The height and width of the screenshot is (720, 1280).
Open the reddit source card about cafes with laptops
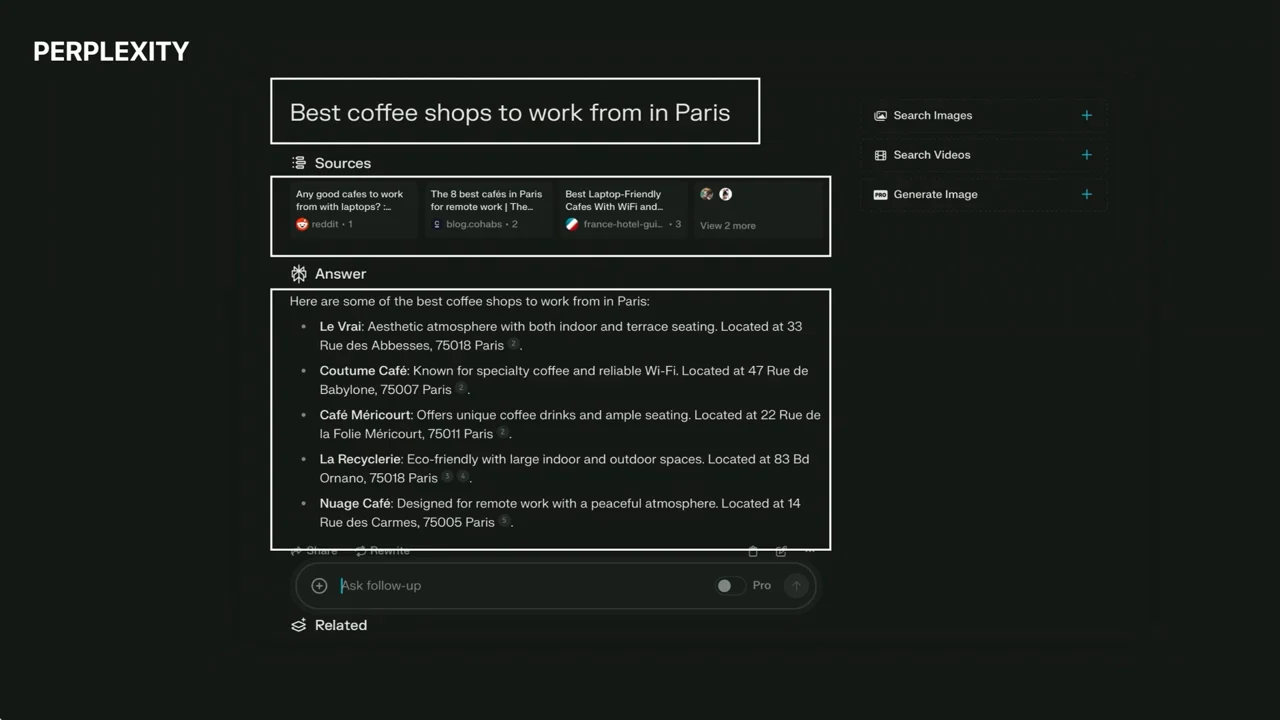coord(354,210)
